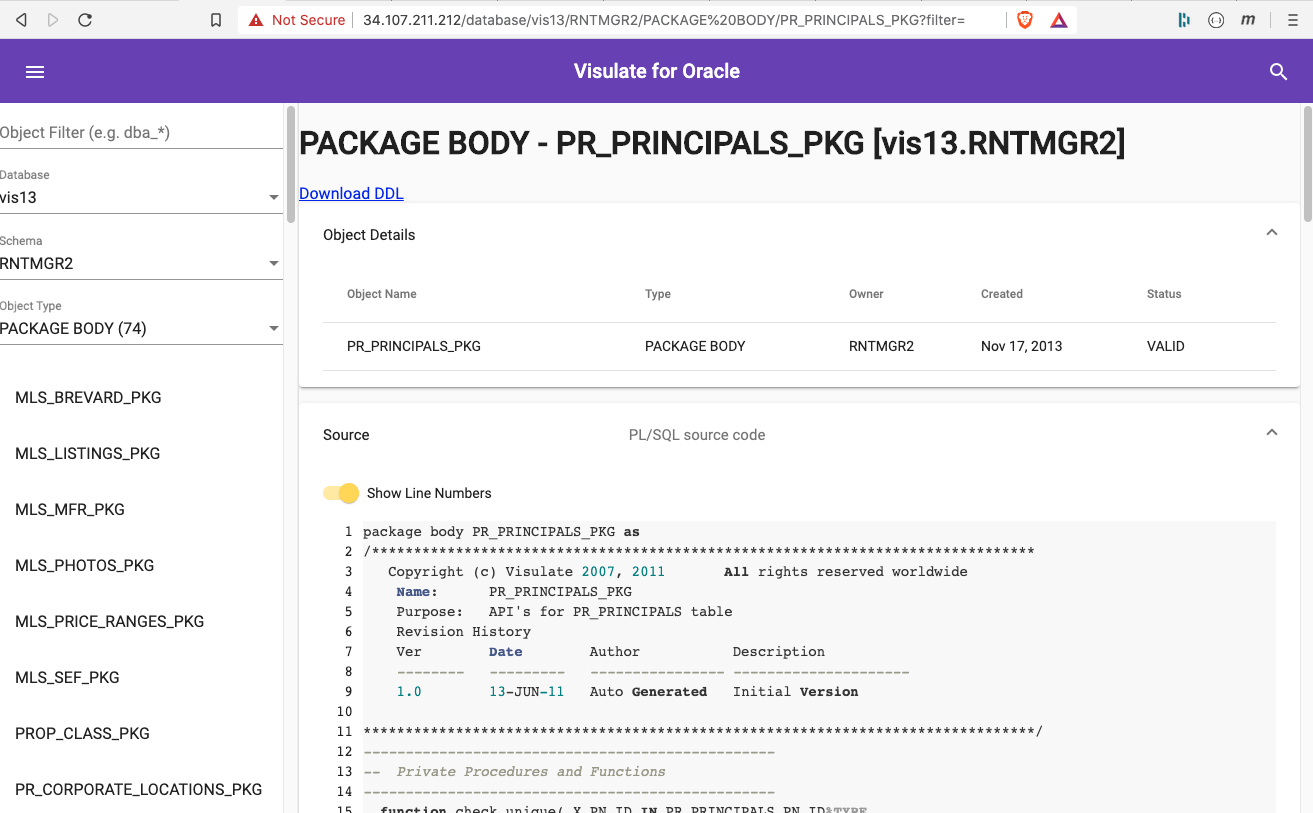The width and height of the screenshot is (1313, 813).
Task: Open the hamburger navigation menu
Action: (35, 72)
